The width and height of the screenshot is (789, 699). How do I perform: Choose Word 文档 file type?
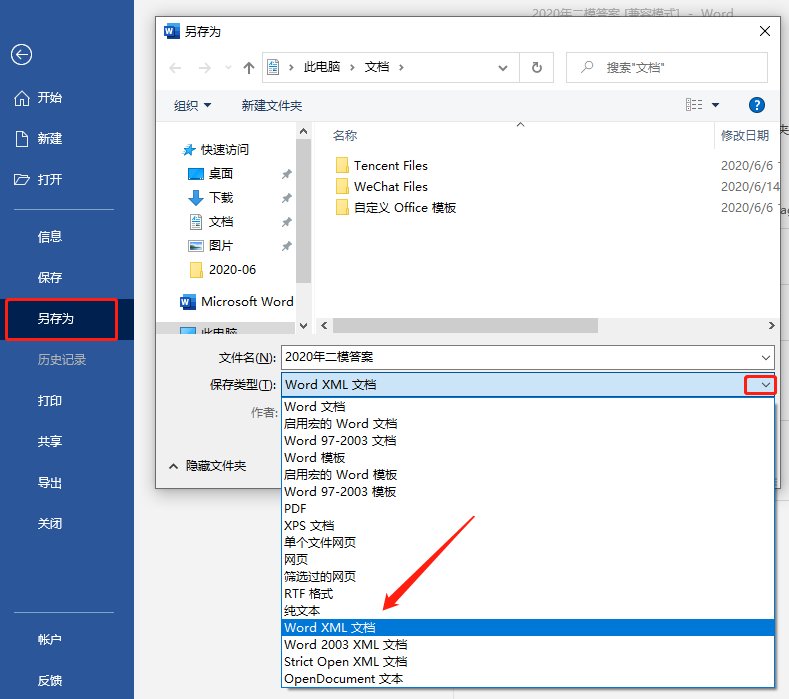pos(528,407)
